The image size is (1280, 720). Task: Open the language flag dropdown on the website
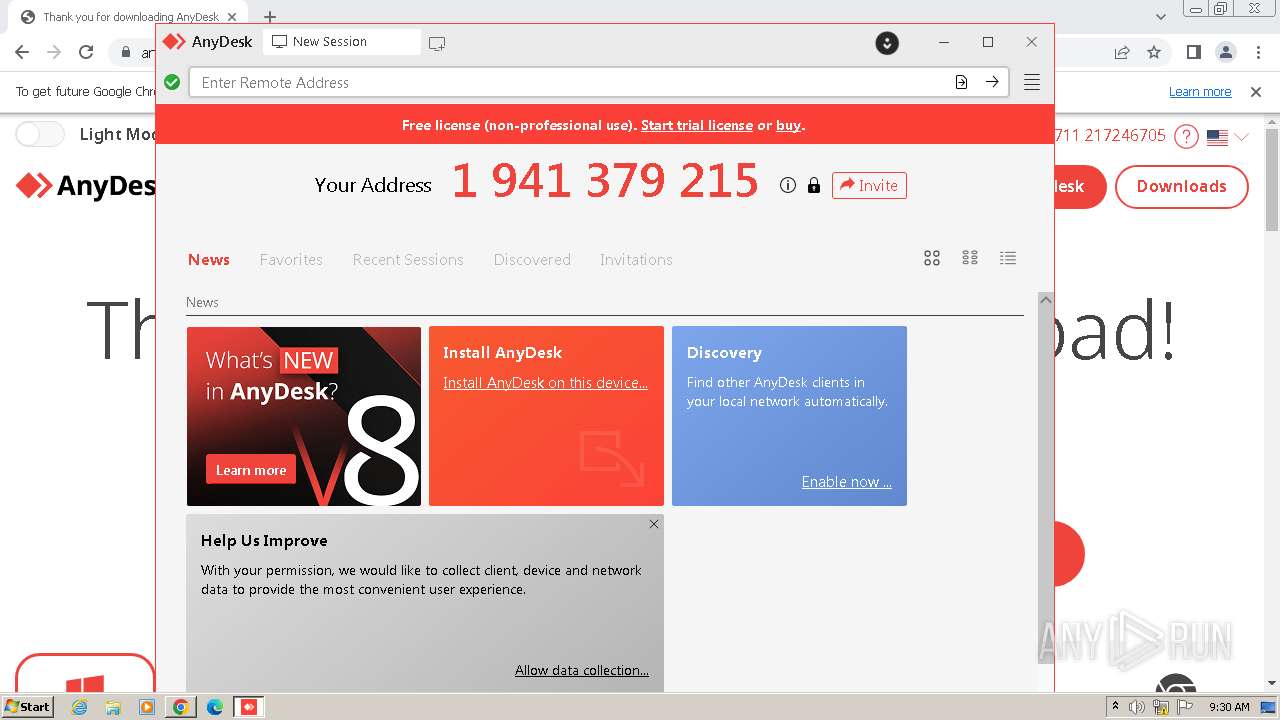(1228, 137)
